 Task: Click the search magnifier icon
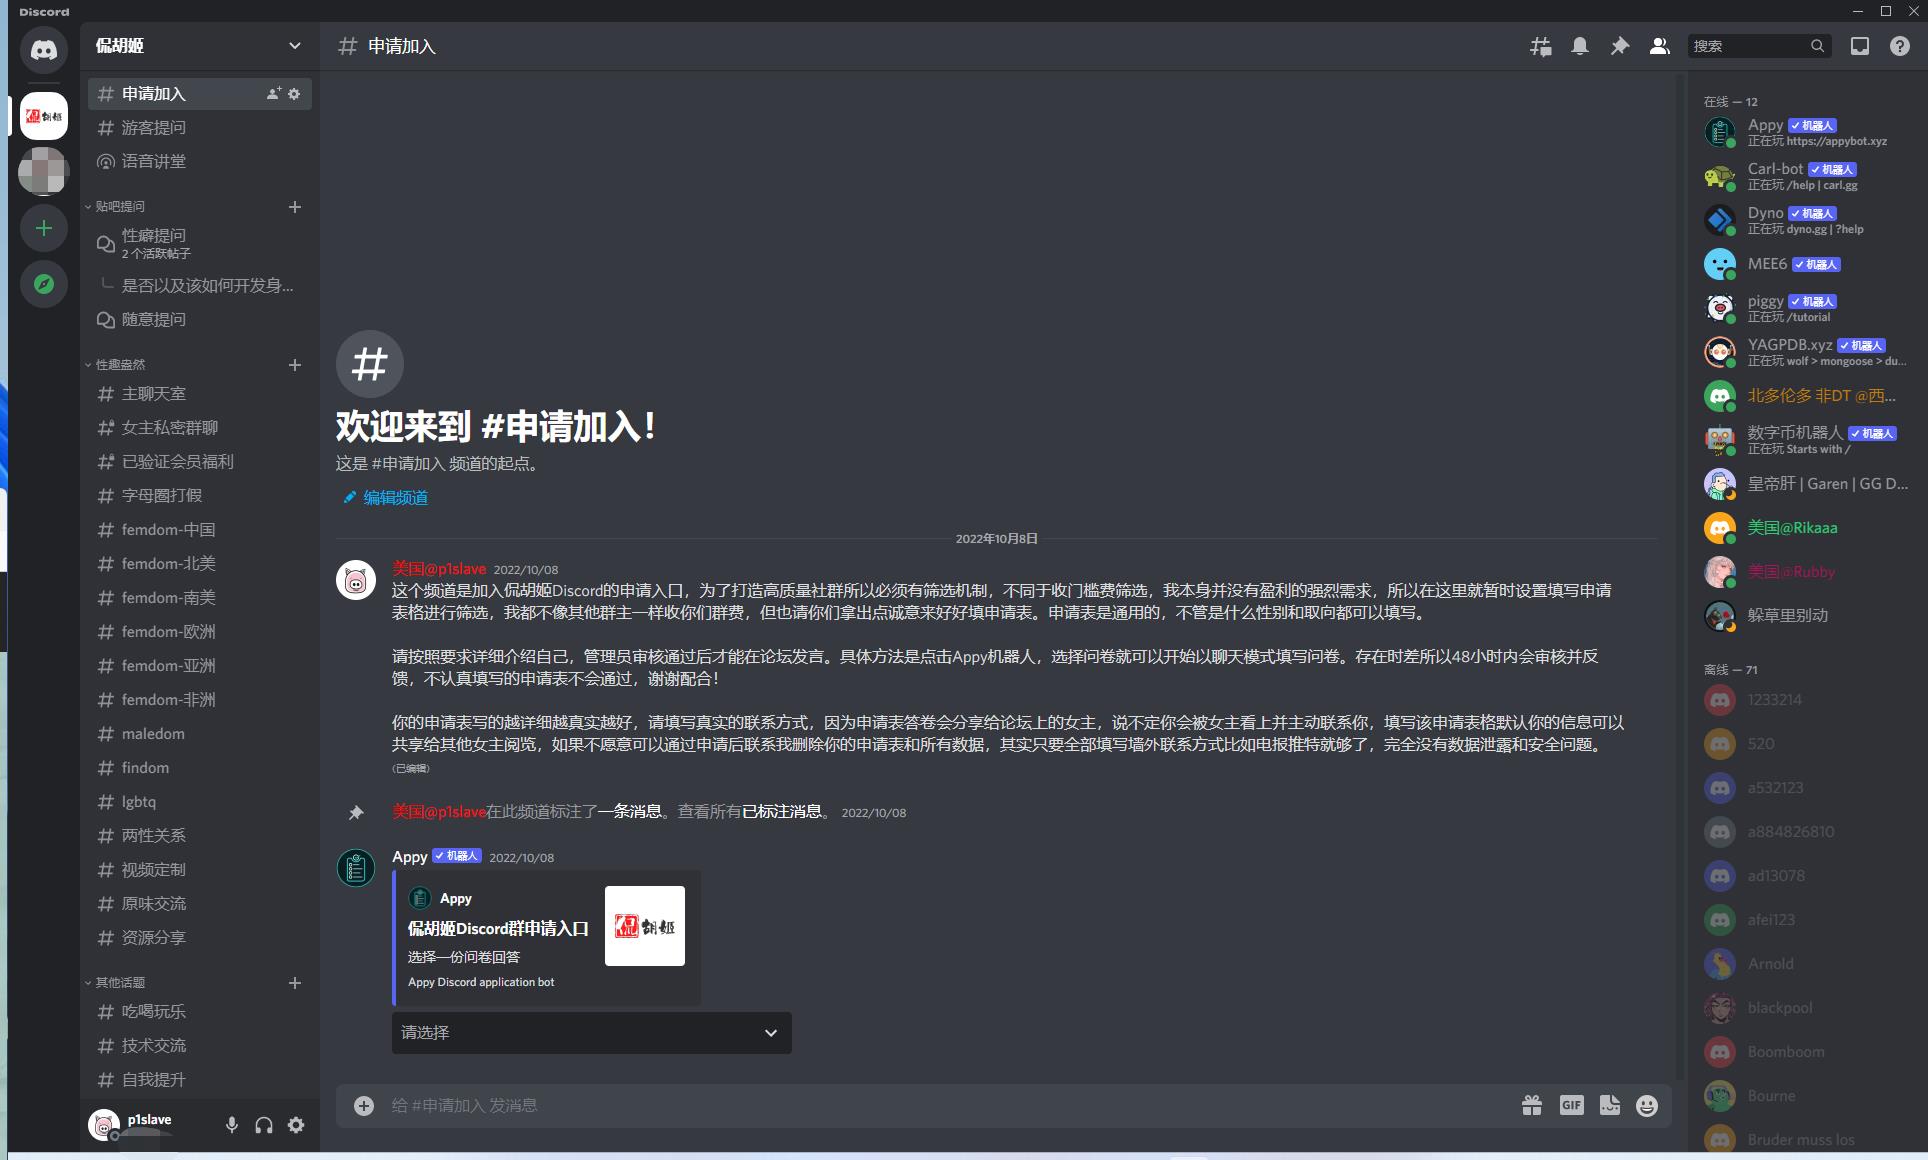coord(1818,46)
